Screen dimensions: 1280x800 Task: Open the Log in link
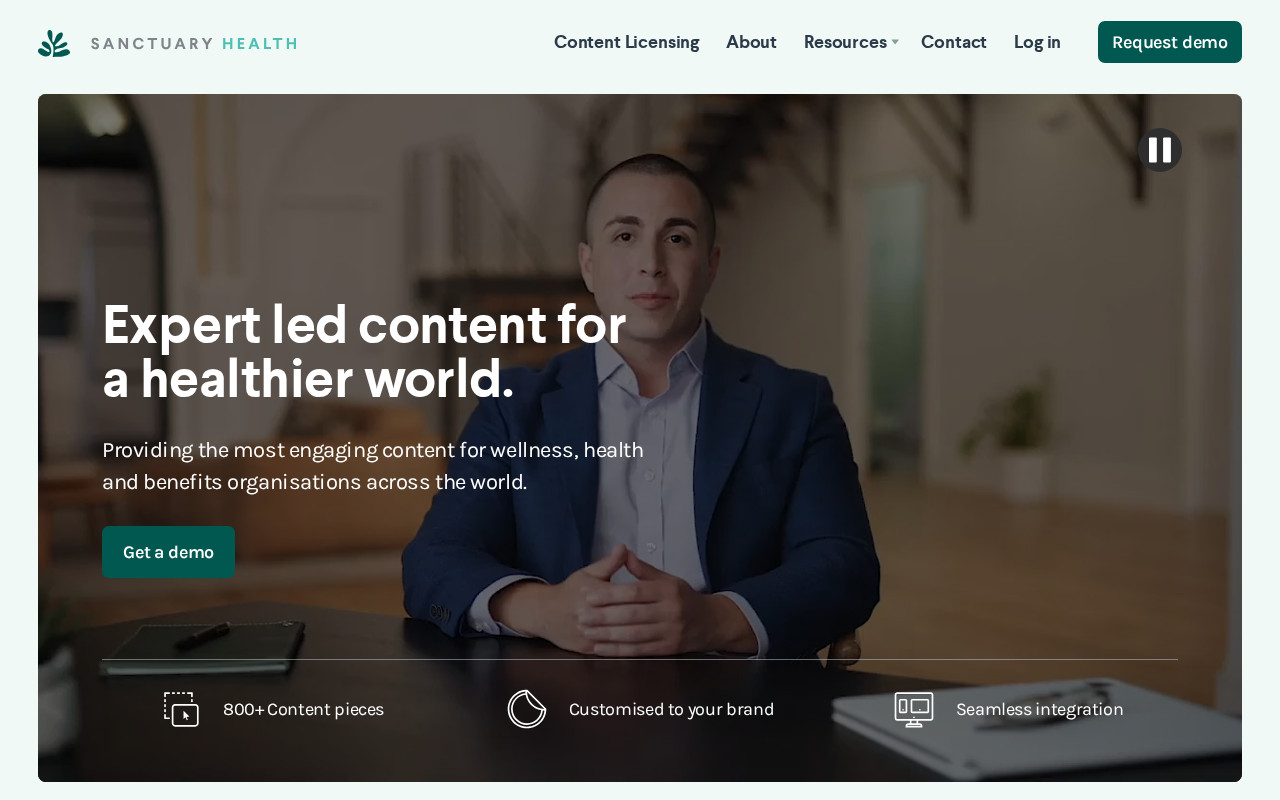coord(1037,42)
